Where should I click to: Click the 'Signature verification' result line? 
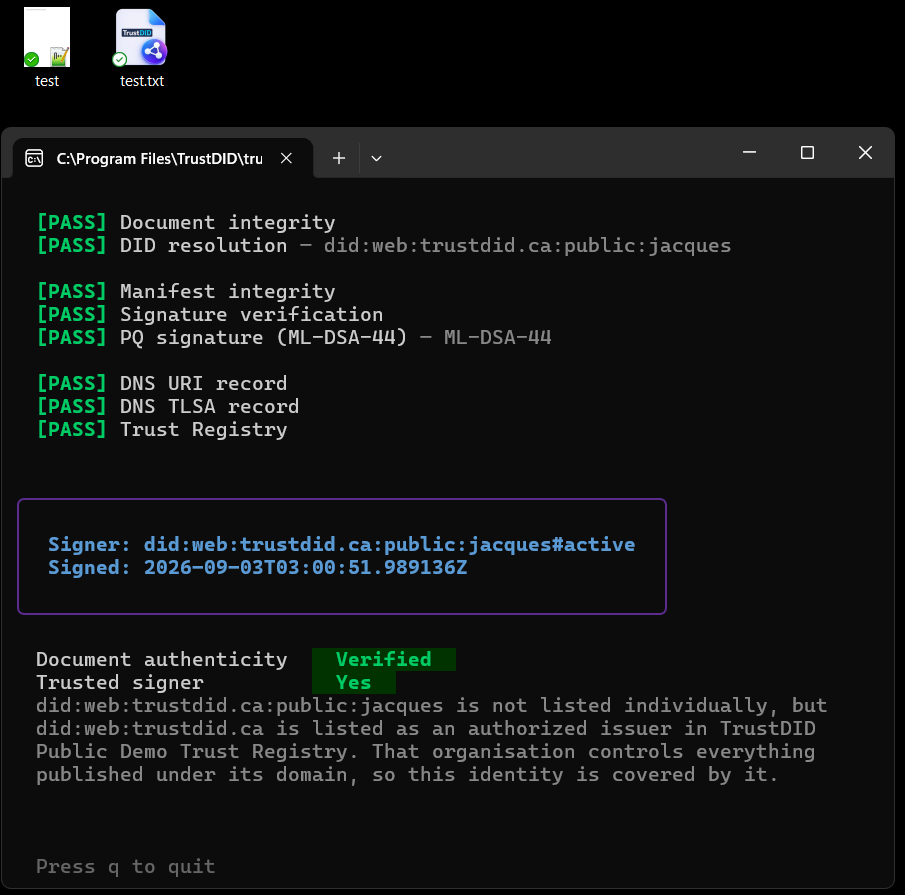210,314
